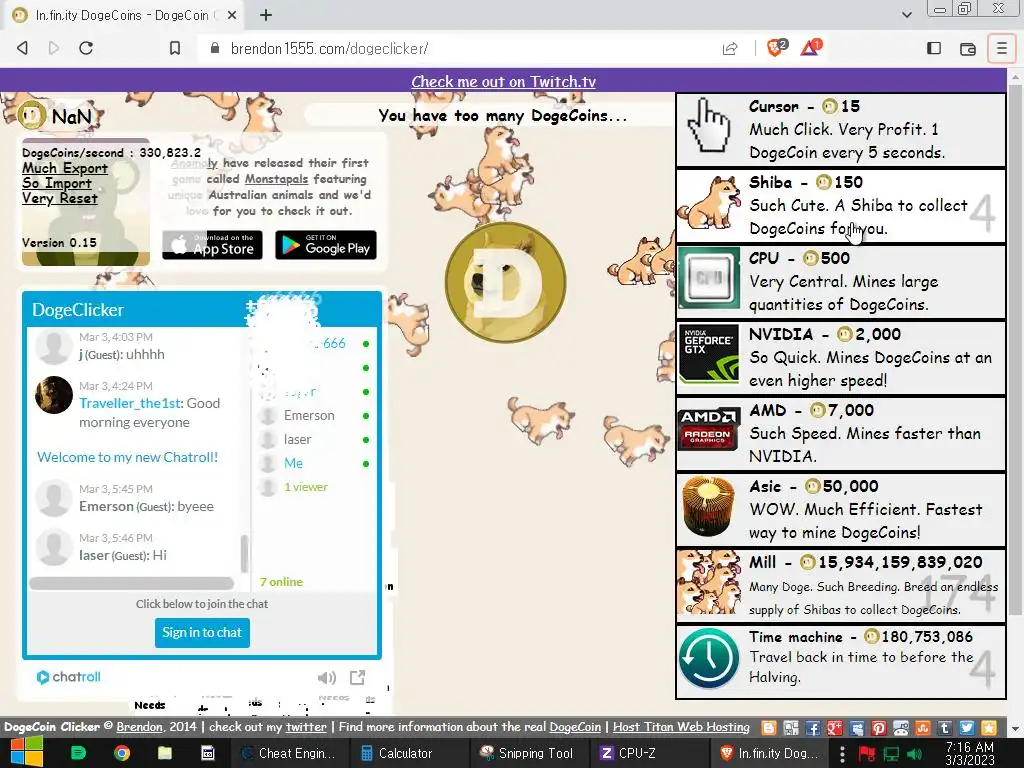Image resolution: width=1024 pixels, height=768 pixels.
Task: Reload the page
Action: (x=86, y=48)
